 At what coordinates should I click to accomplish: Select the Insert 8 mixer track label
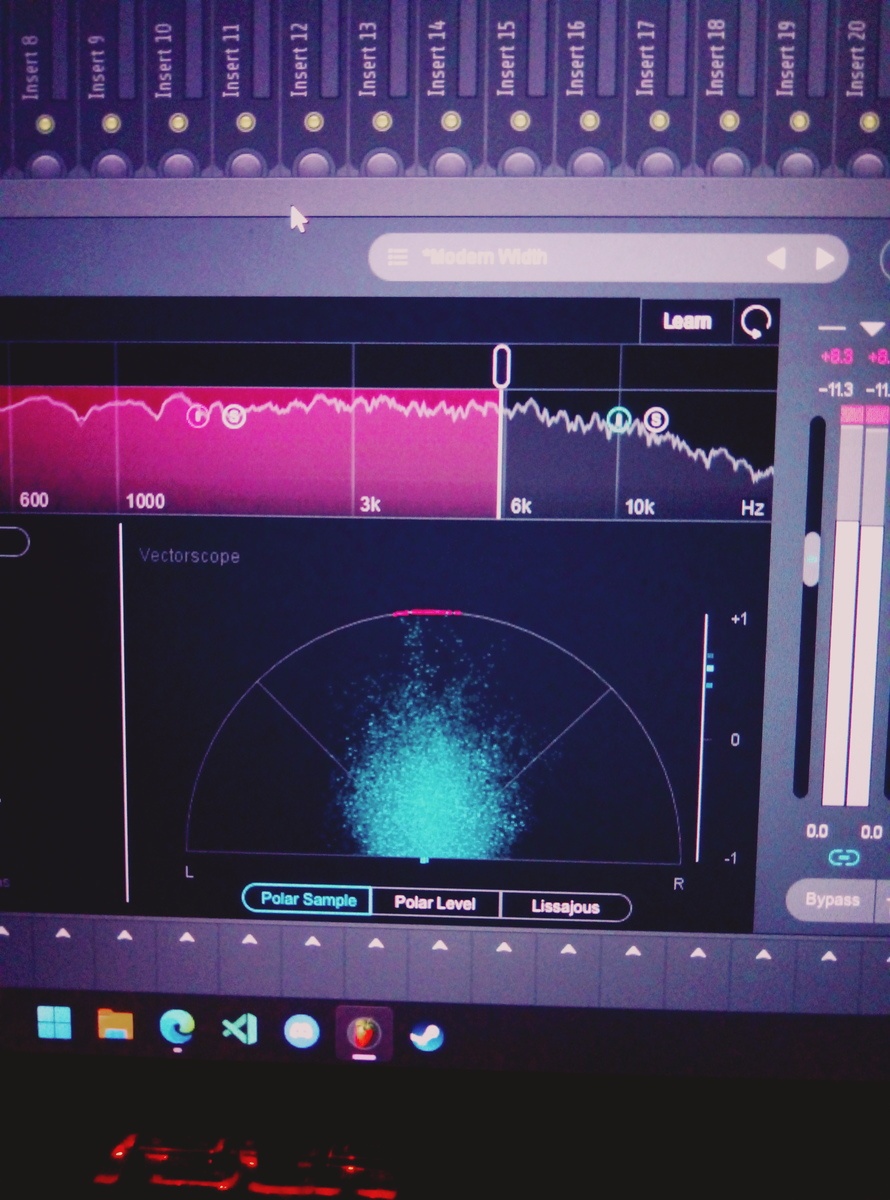(x=30, y=67)
